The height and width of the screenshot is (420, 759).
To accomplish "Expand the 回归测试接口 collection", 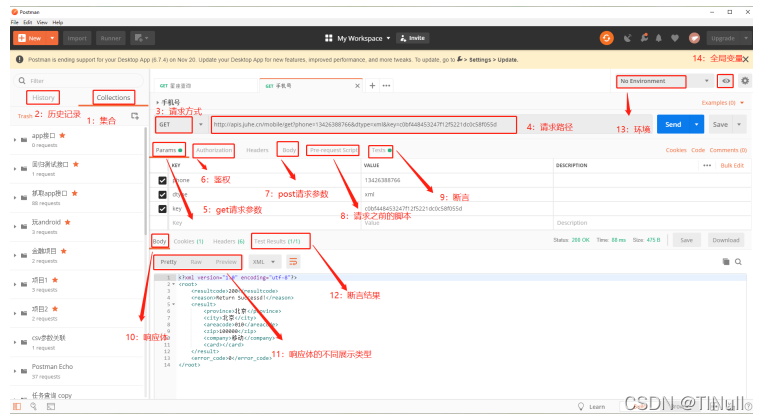I will pos(15,168).
